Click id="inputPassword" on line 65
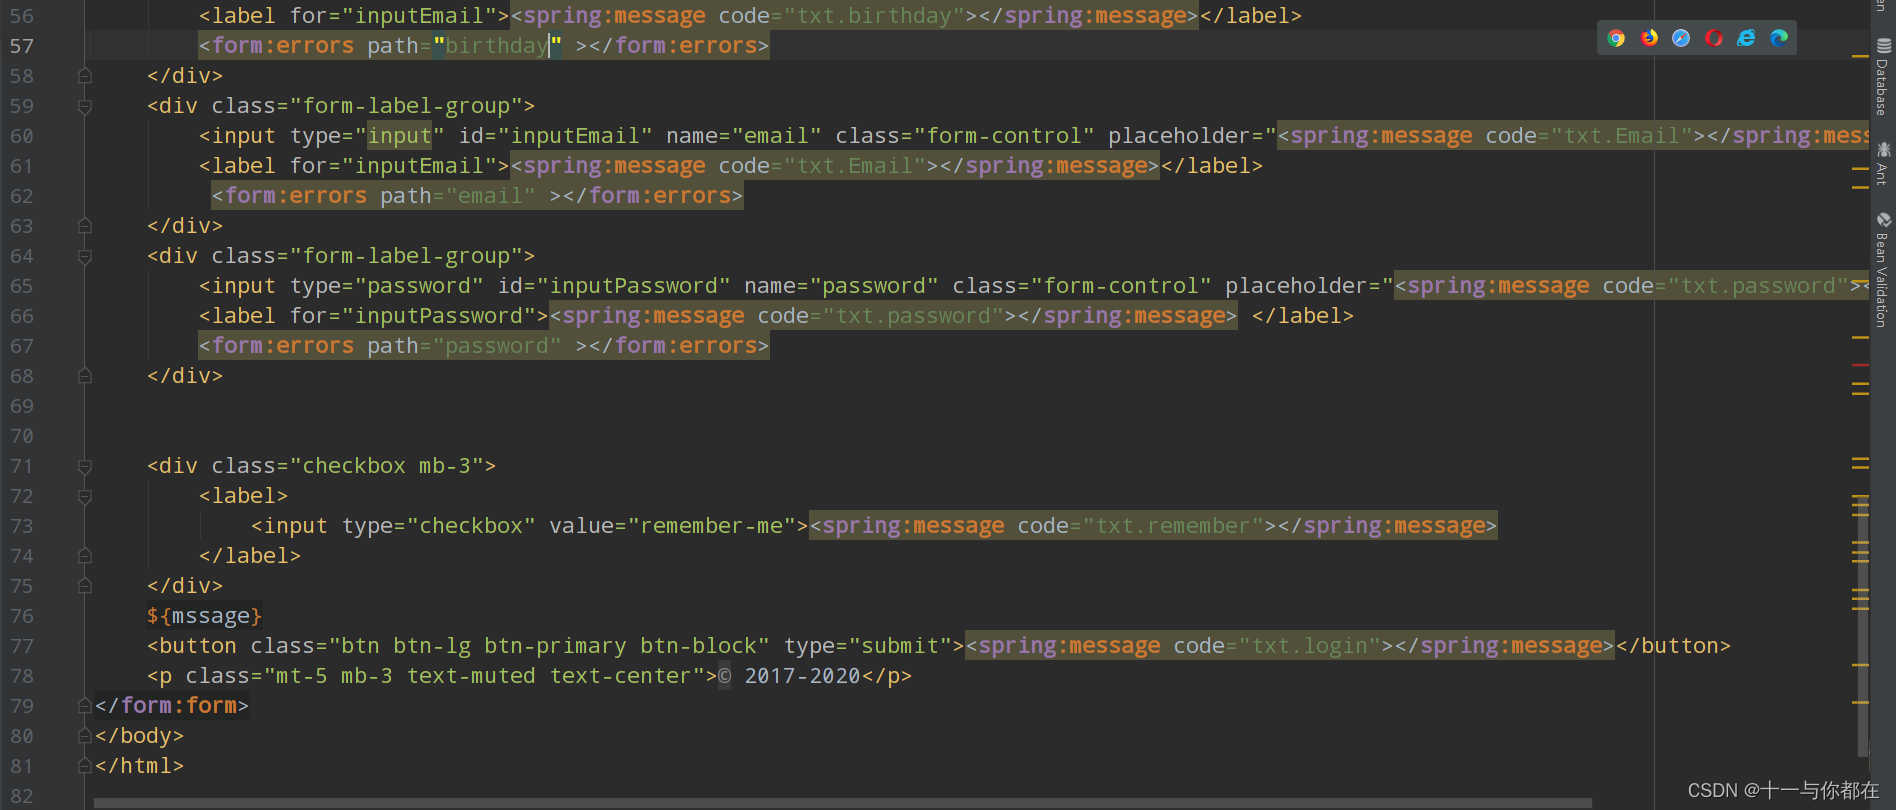1896x810 pixels. click(614, 286)
